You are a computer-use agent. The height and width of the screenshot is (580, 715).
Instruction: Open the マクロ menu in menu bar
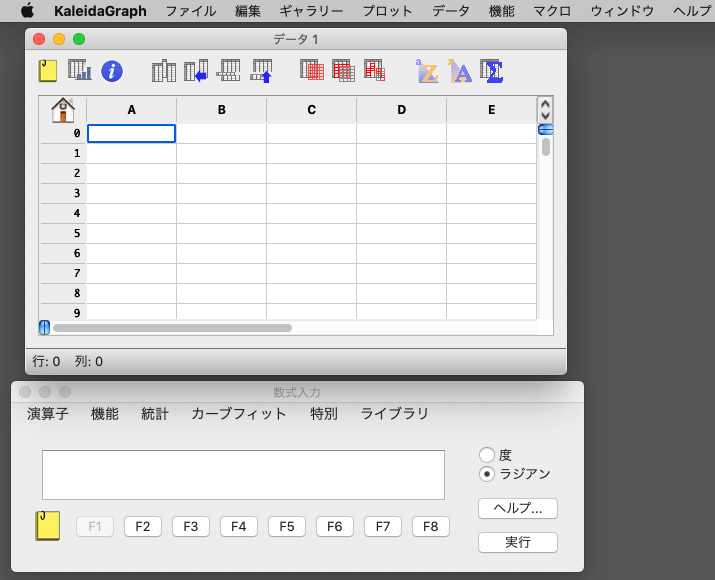click(552, 11)
